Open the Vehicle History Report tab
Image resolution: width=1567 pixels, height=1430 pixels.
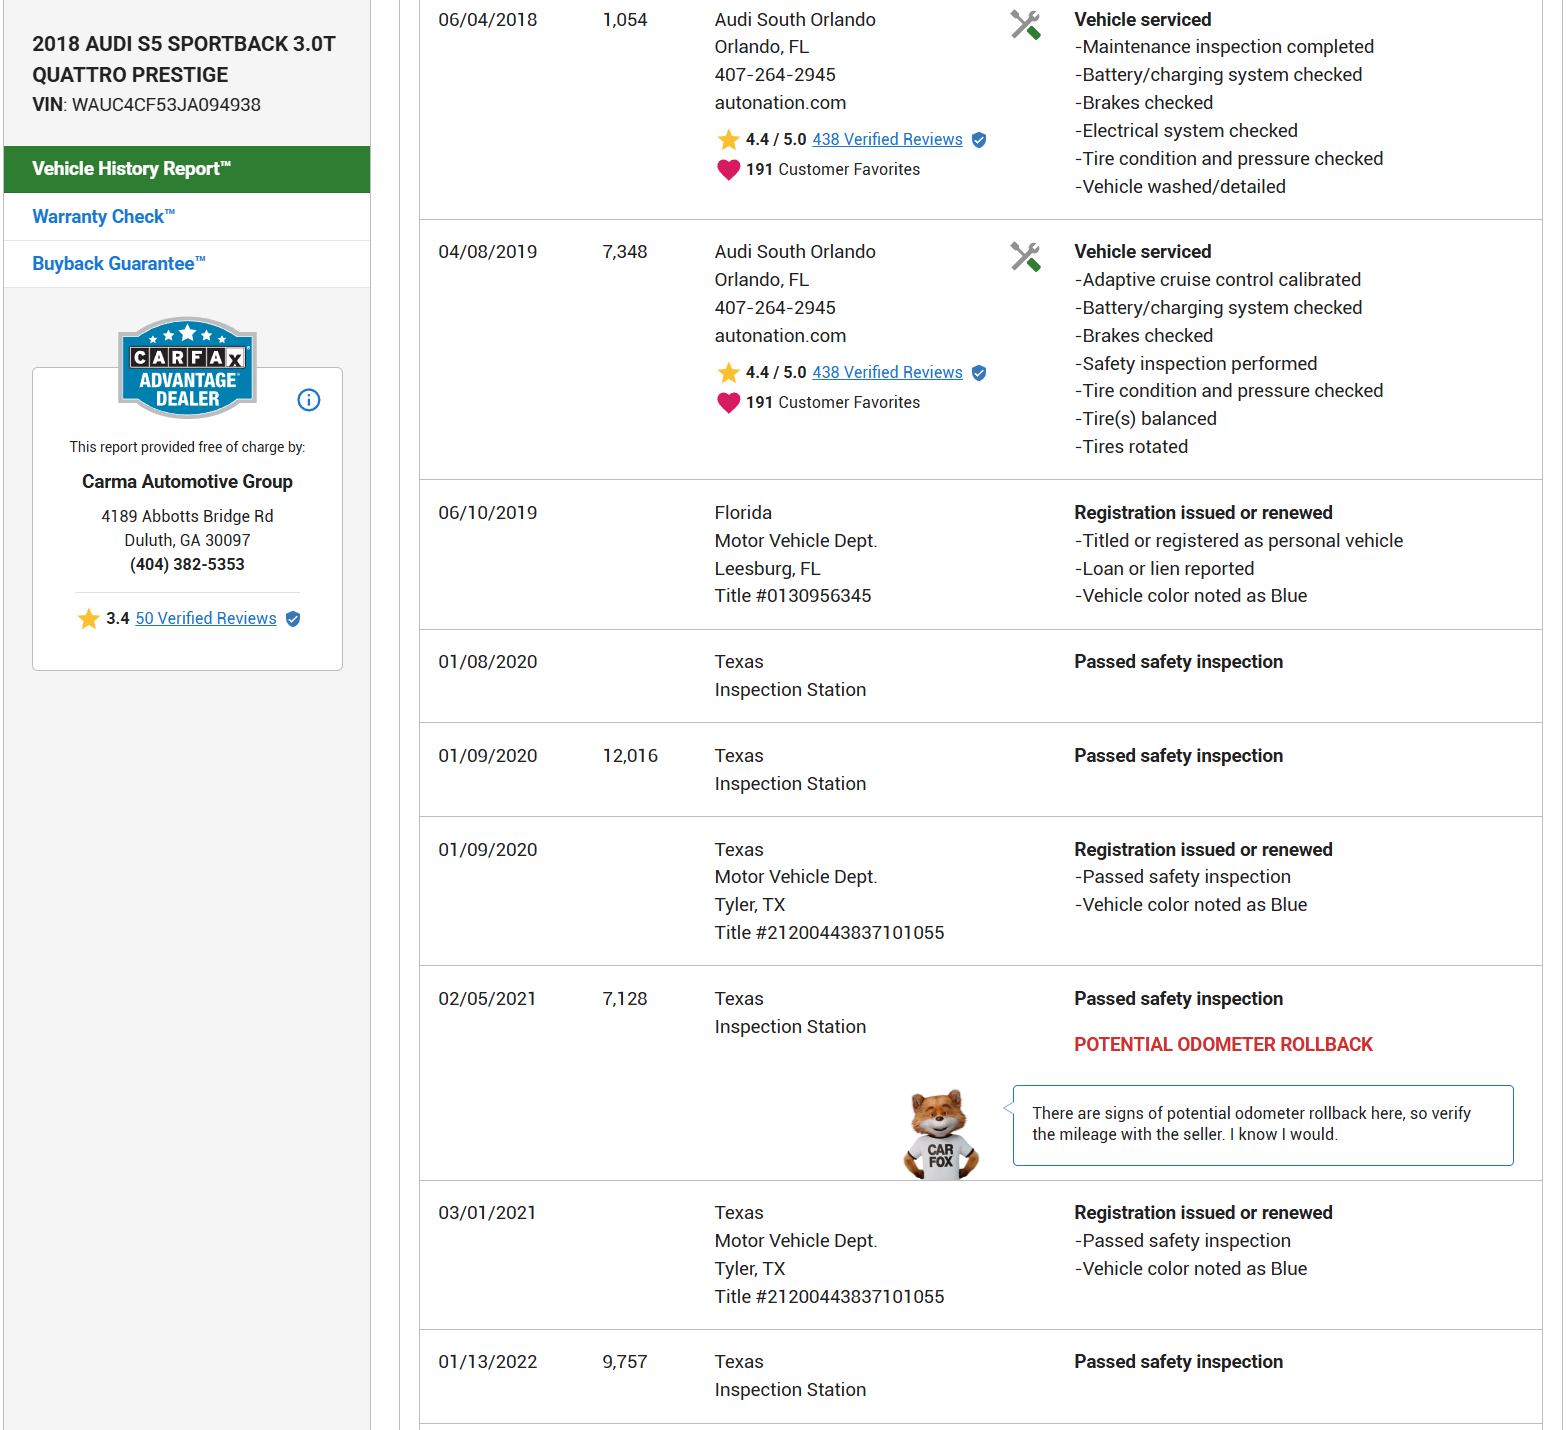point(187,169)
